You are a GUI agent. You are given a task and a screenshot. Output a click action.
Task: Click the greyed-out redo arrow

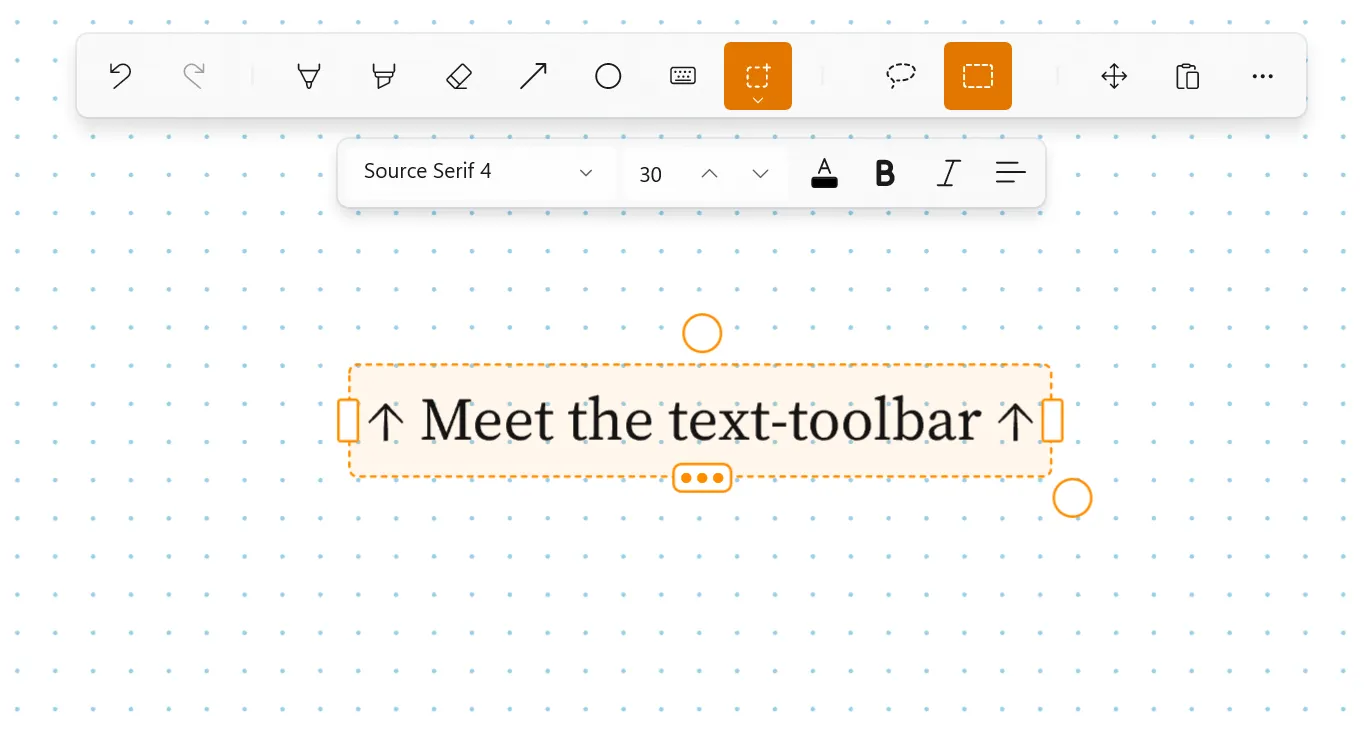[x=194, y=76]
